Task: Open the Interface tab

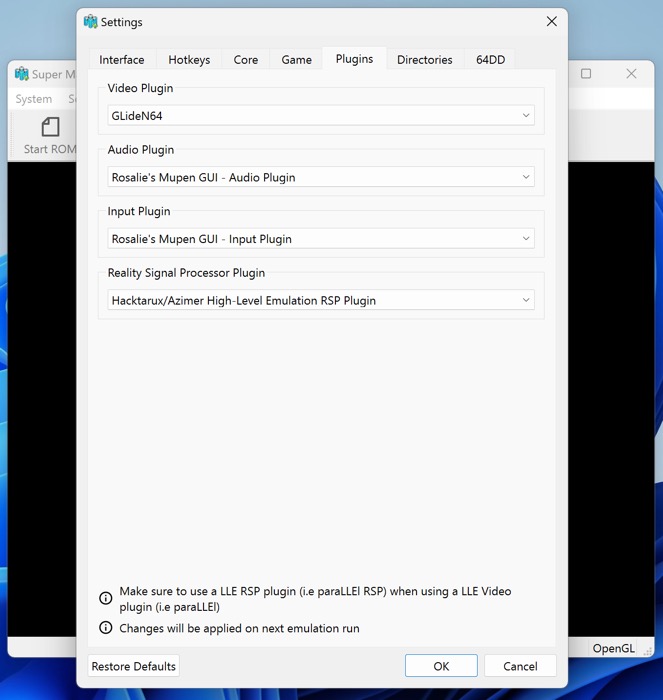Action: click(x=121, y=59)
